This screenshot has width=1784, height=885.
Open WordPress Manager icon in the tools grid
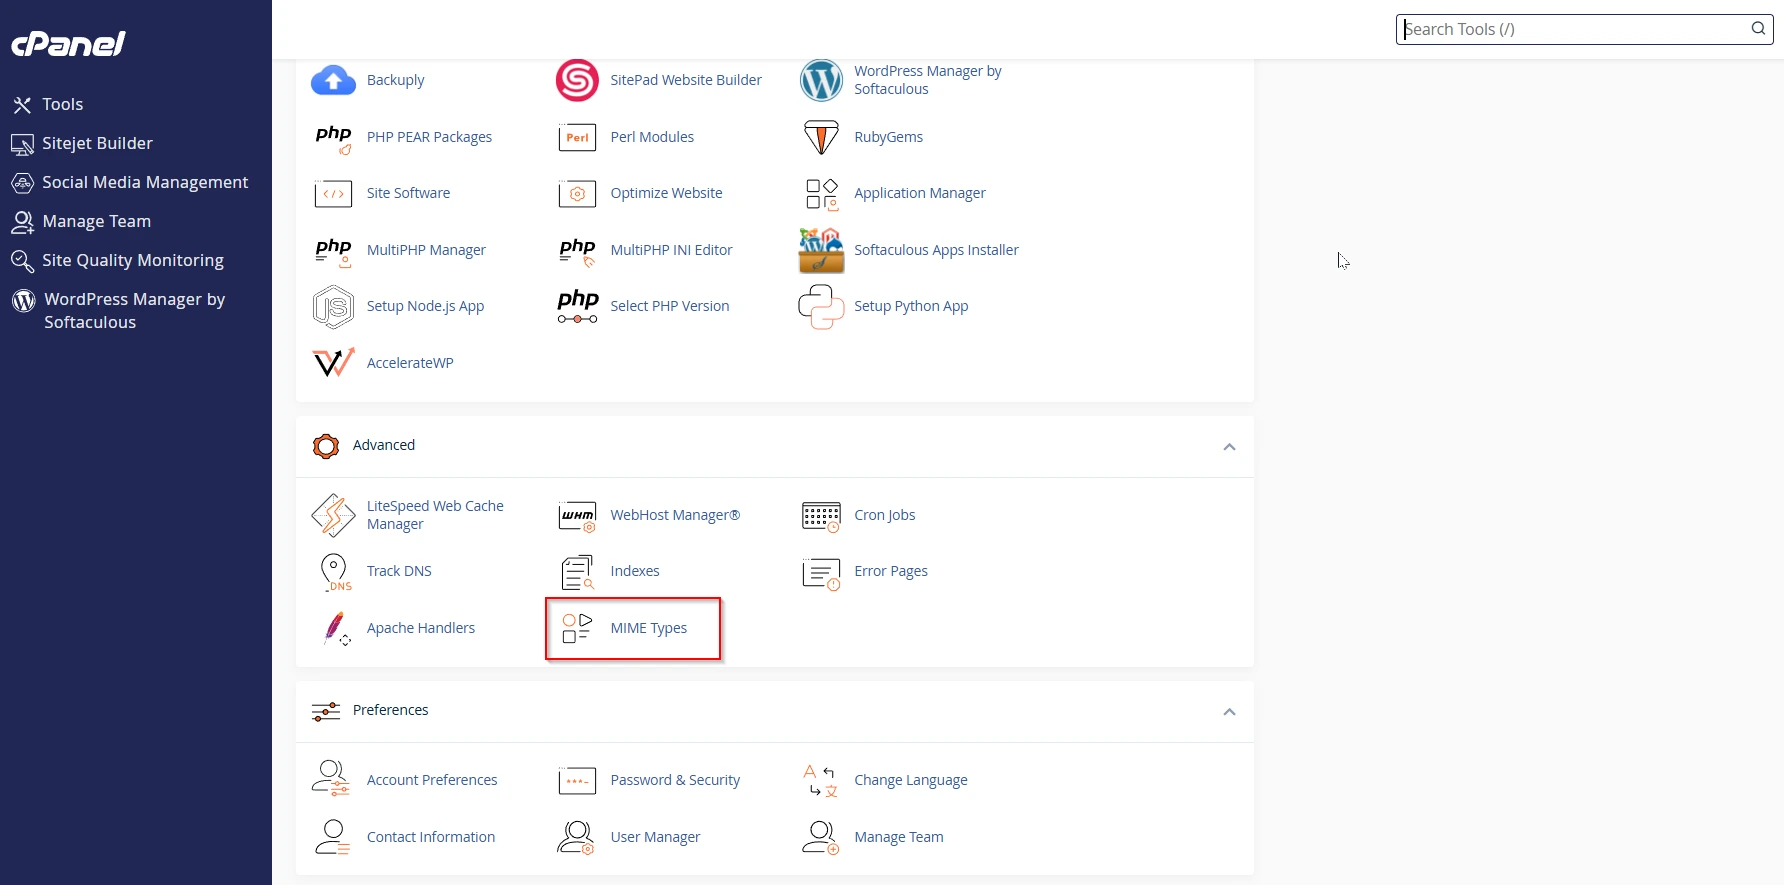click(x=821, y=80)
